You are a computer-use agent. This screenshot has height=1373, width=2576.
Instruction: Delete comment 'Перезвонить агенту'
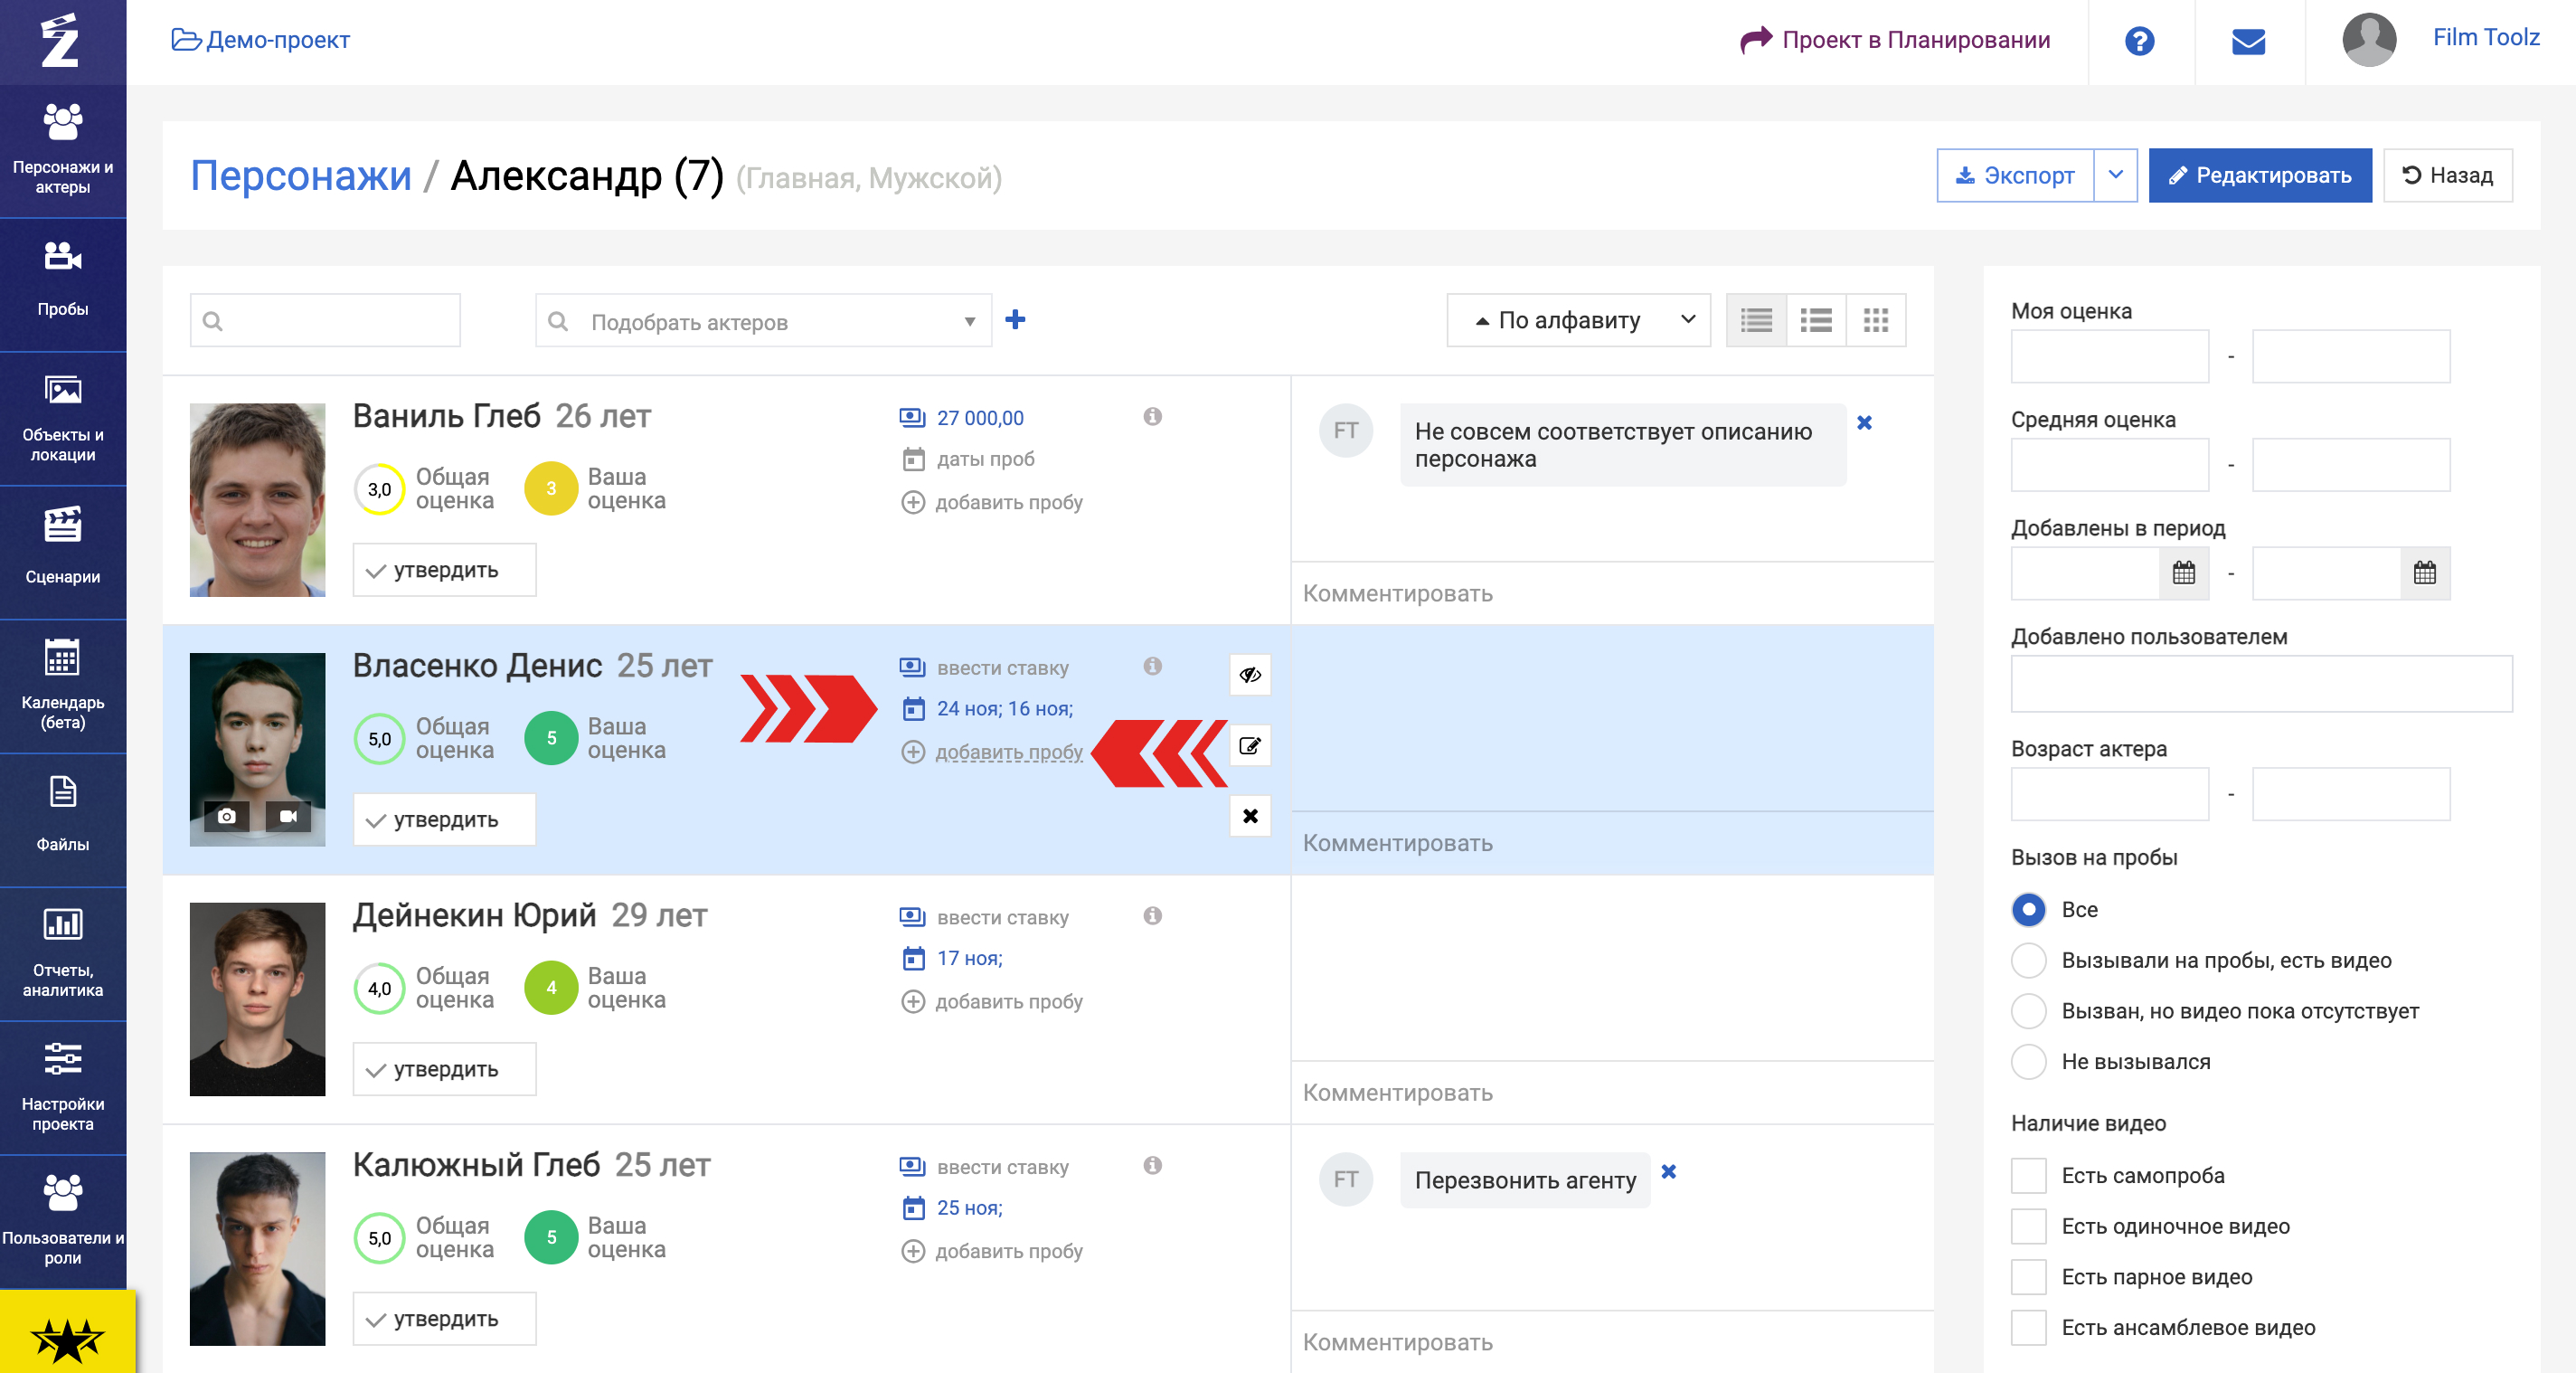coord(1668,1171)
